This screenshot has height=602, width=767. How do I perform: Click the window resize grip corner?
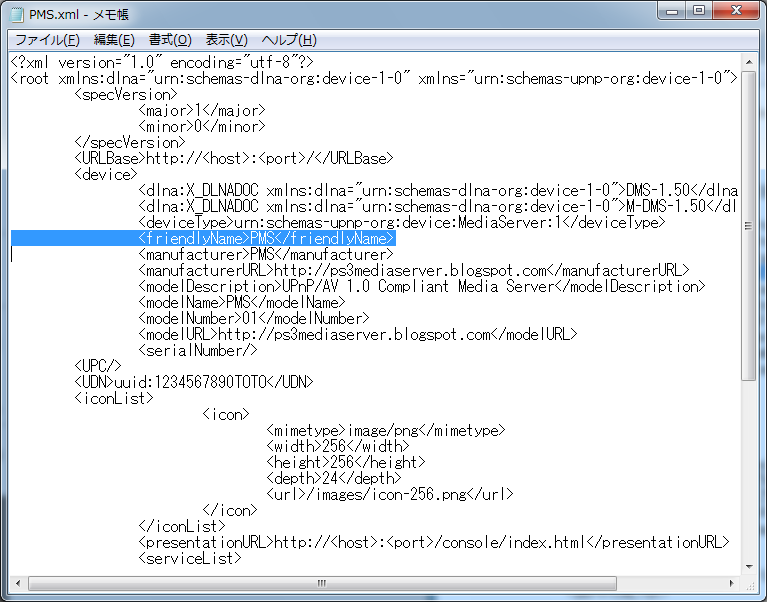pos(750,584)
